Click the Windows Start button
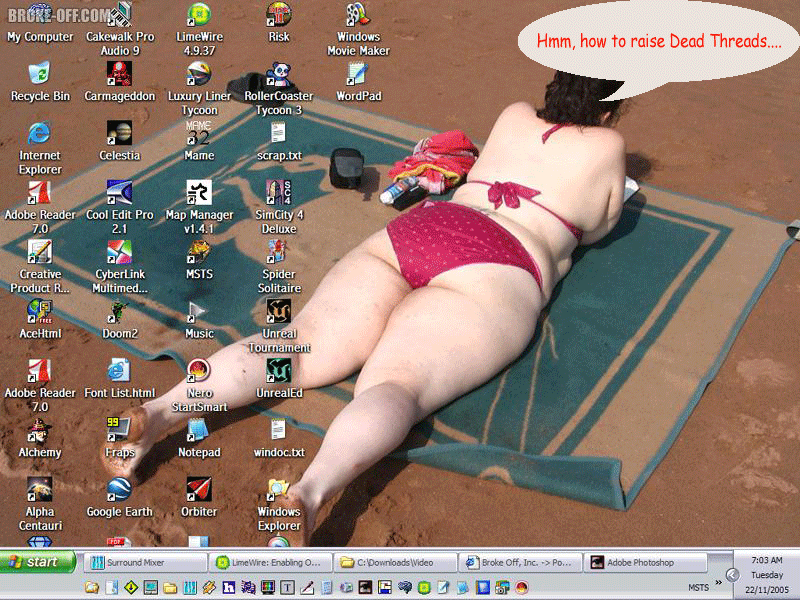 (38, 562)
